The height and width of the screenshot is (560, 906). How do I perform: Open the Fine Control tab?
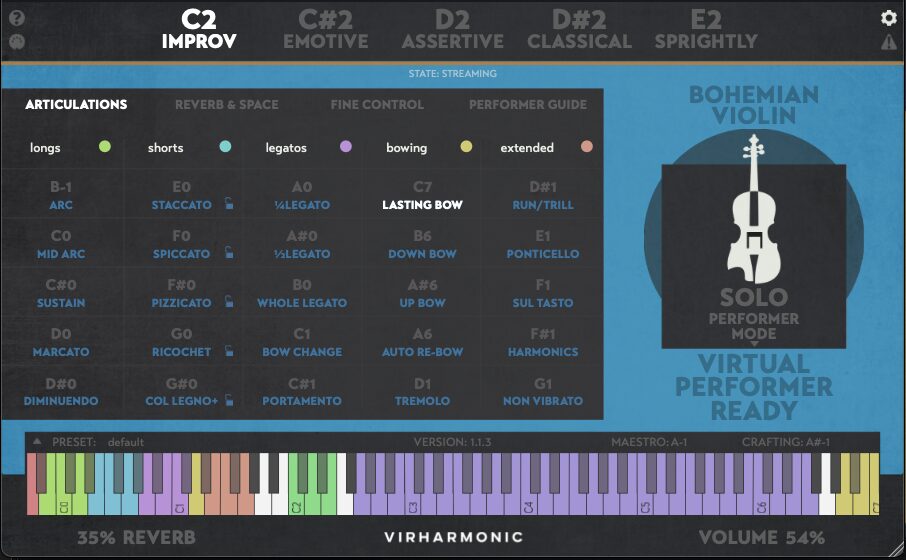377,104
